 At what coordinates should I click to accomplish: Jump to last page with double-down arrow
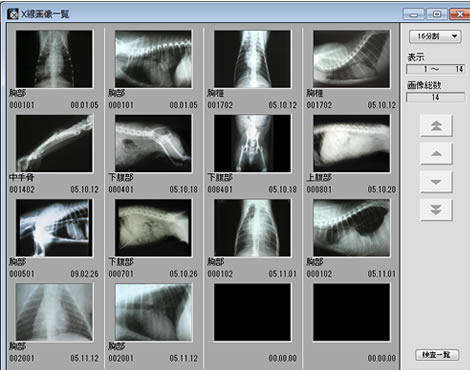click(436, 210)
